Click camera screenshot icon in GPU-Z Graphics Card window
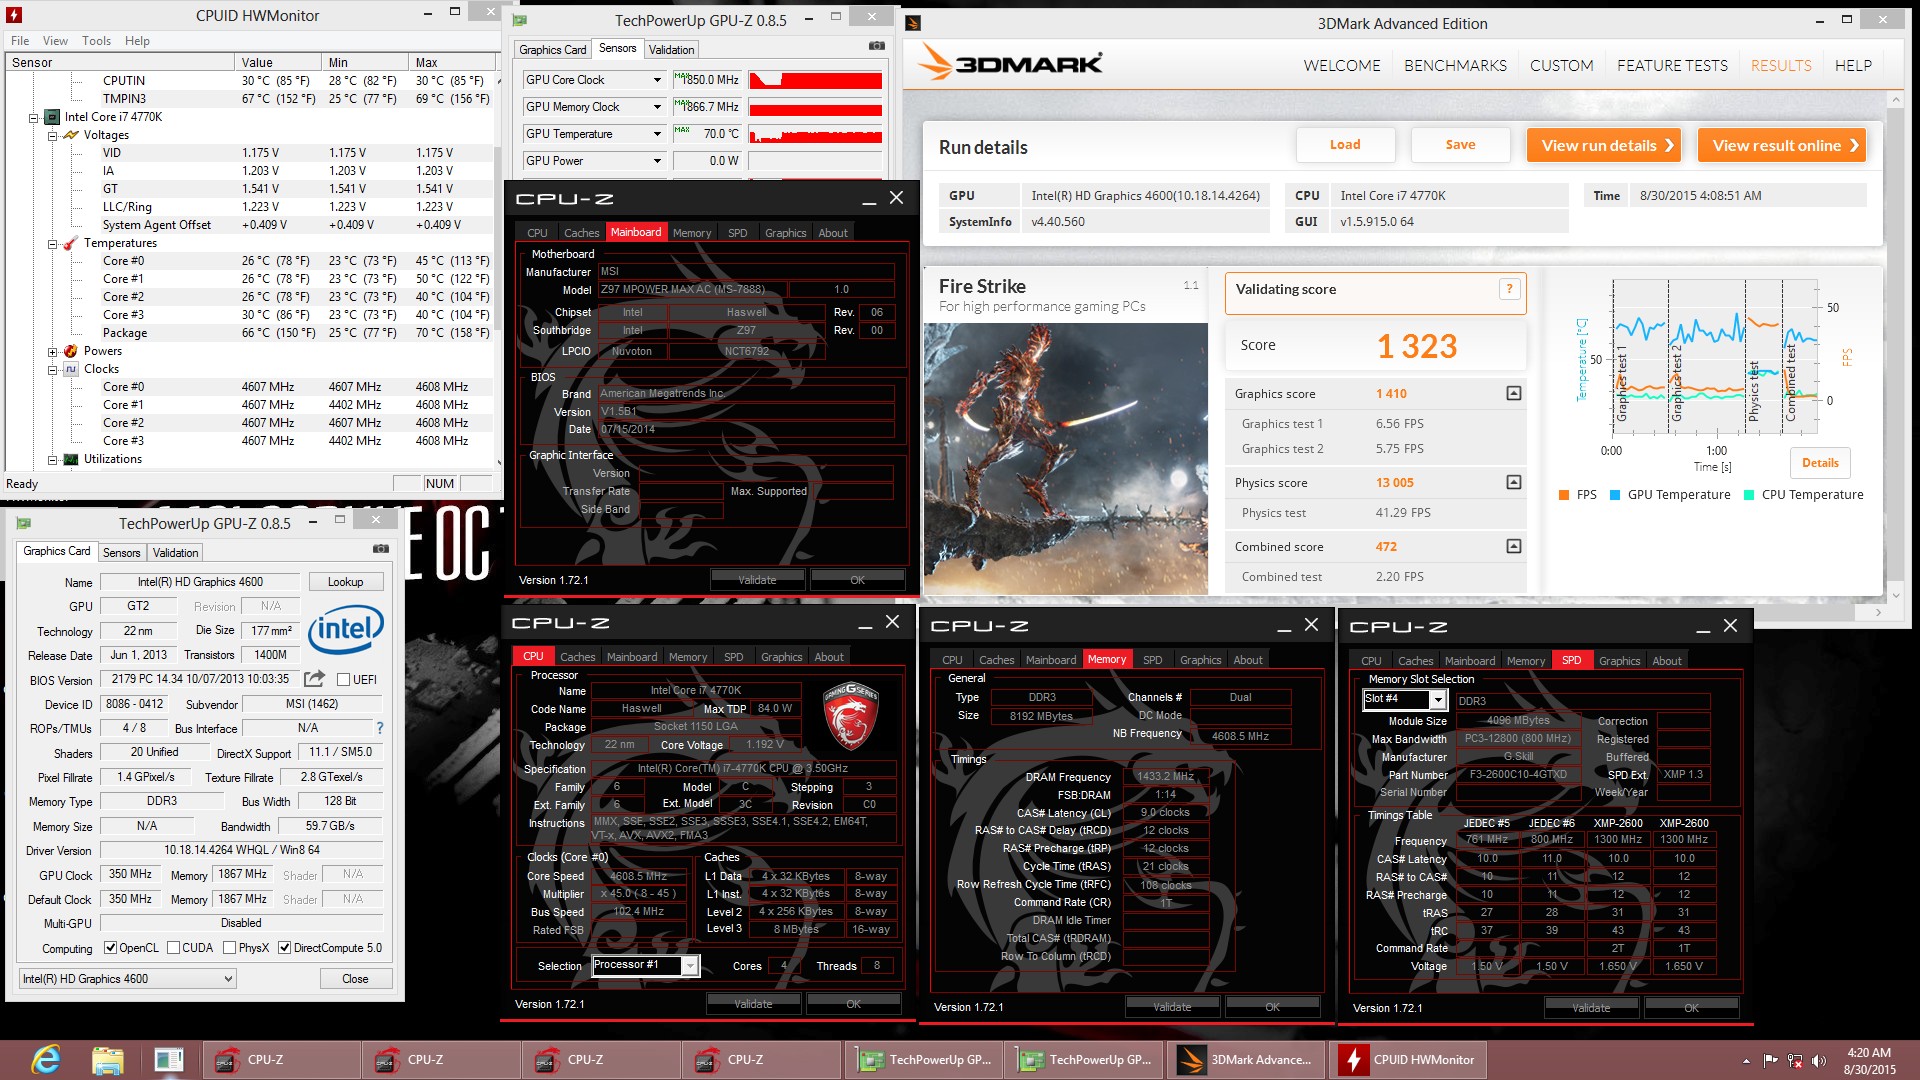 click(381, 549)
